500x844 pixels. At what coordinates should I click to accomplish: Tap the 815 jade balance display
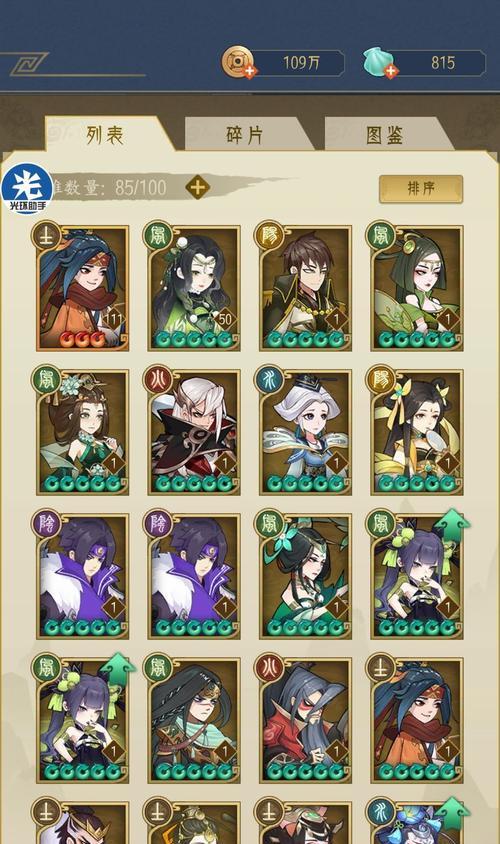(440, 63)
